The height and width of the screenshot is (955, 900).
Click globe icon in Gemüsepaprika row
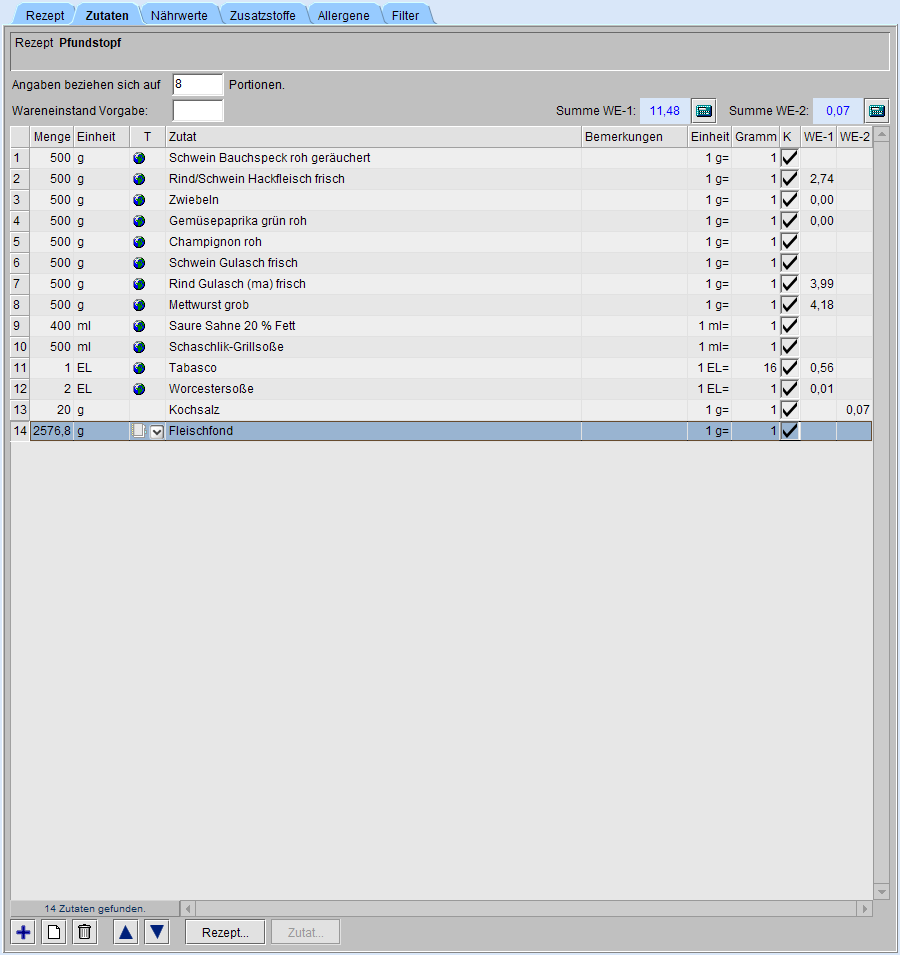pos(139,221)
